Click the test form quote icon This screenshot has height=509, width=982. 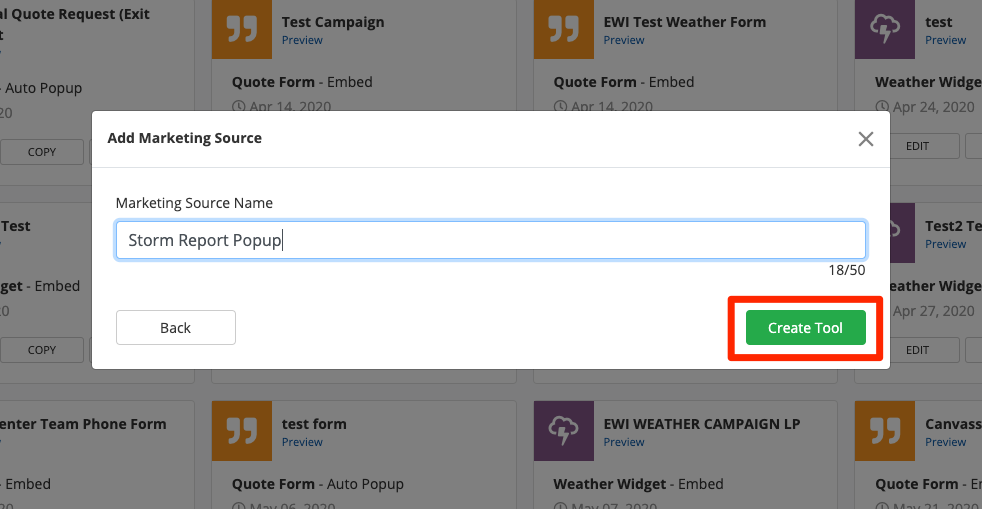point(241,431)
